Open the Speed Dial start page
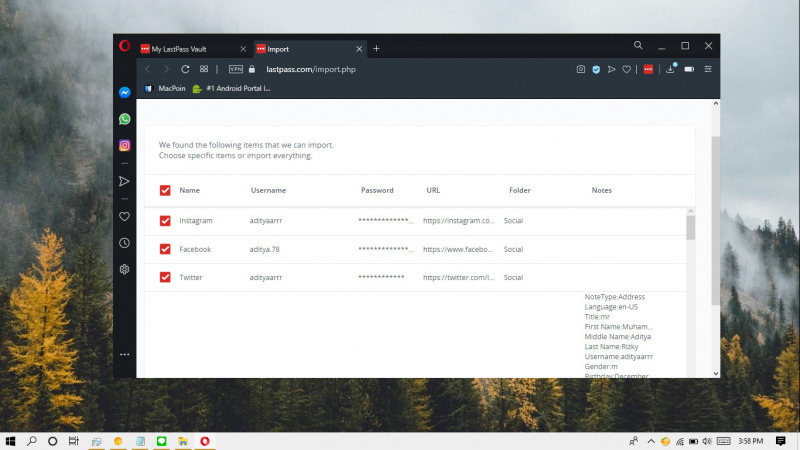Image resolution: width=800 pixels, height=450 pixels. pyautogui.click(x=204, y=69)
